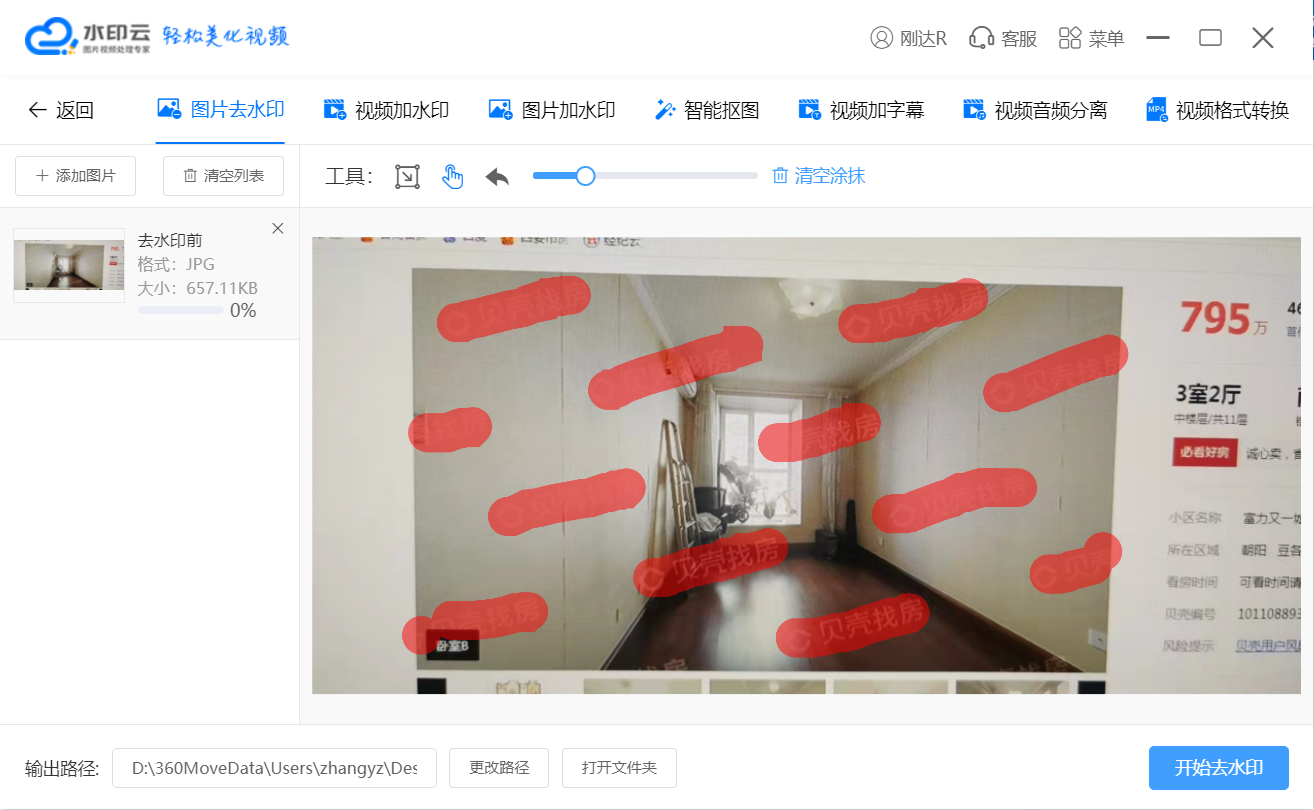Click the 去水印前 file name
This screenshot has width=1314, height=810.
pyautogui.click(x=170, y=240)
